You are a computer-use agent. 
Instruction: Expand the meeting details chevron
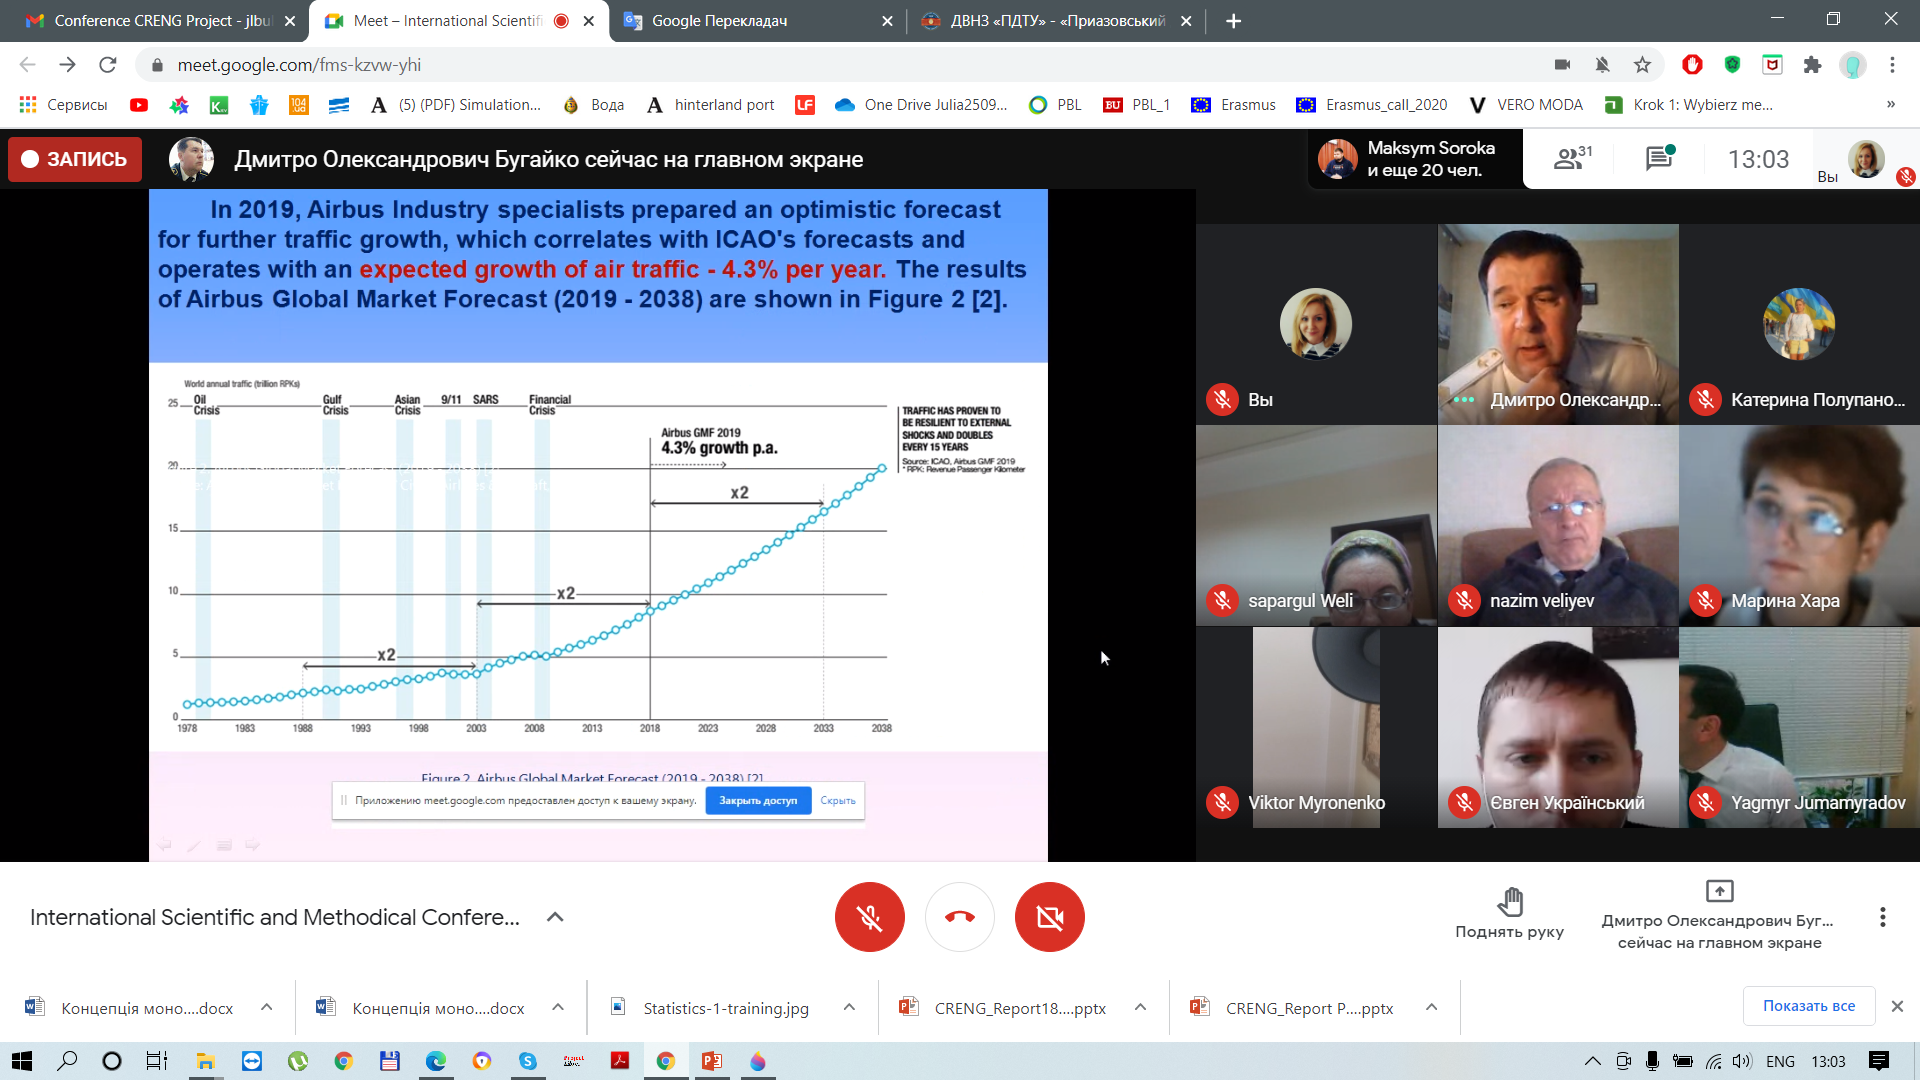coord(555,917)
